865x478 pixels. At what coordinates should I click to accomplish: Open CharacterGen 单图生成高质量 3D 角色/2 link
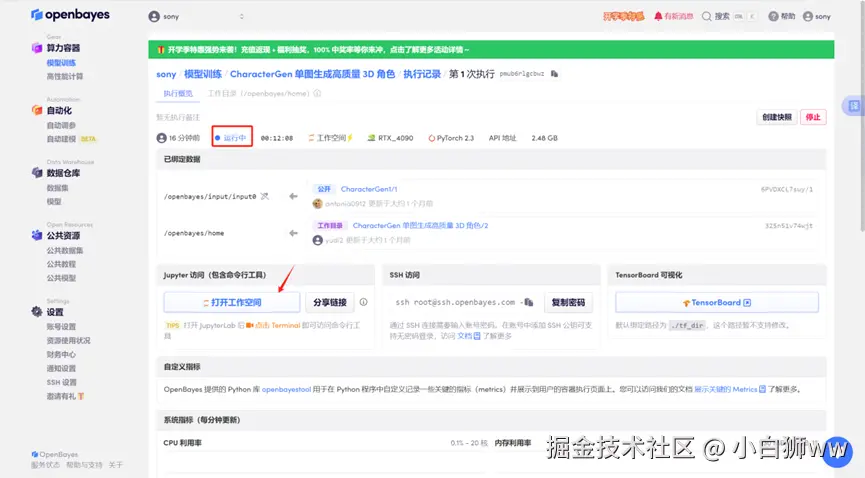[420, 226]
